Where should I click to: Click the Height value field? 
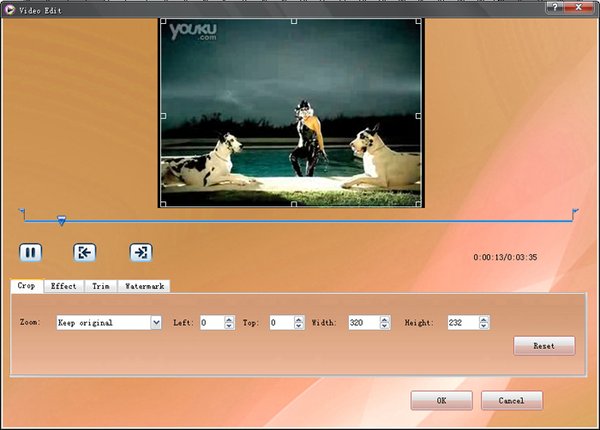click(x=463, y=322)
